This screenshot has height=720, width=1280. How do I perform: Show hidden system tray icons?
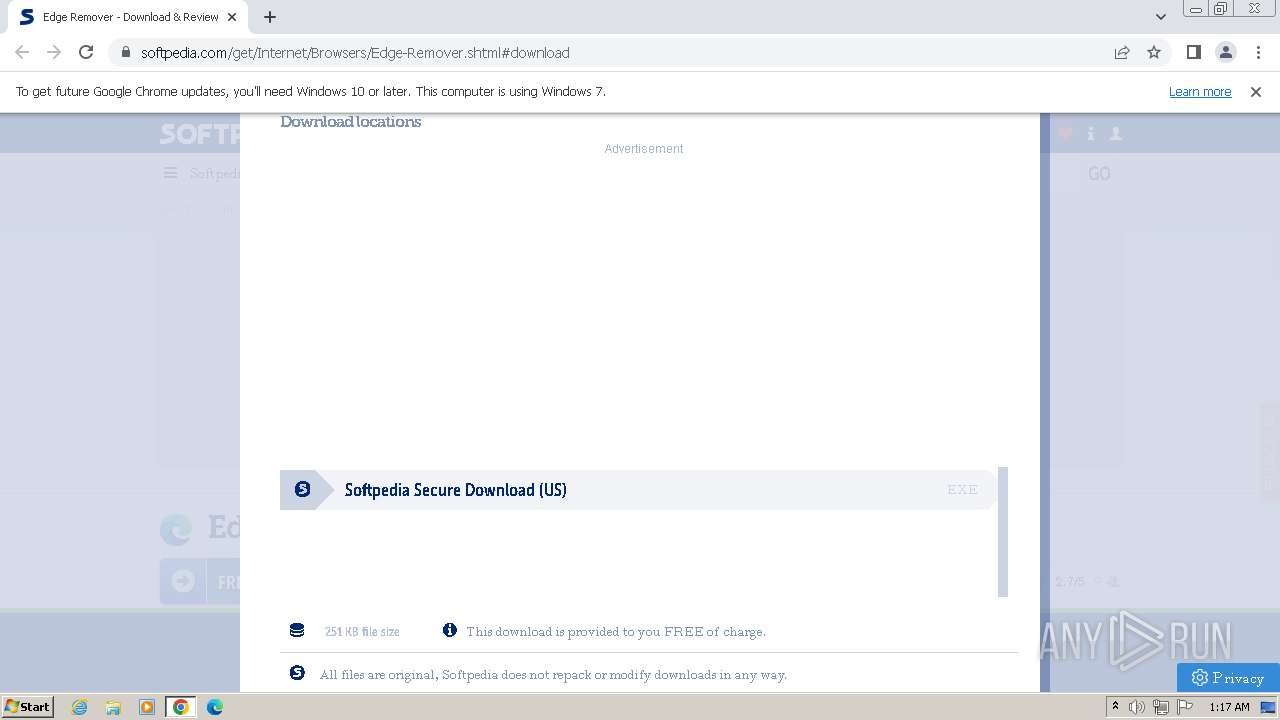tap(1116, 707)
